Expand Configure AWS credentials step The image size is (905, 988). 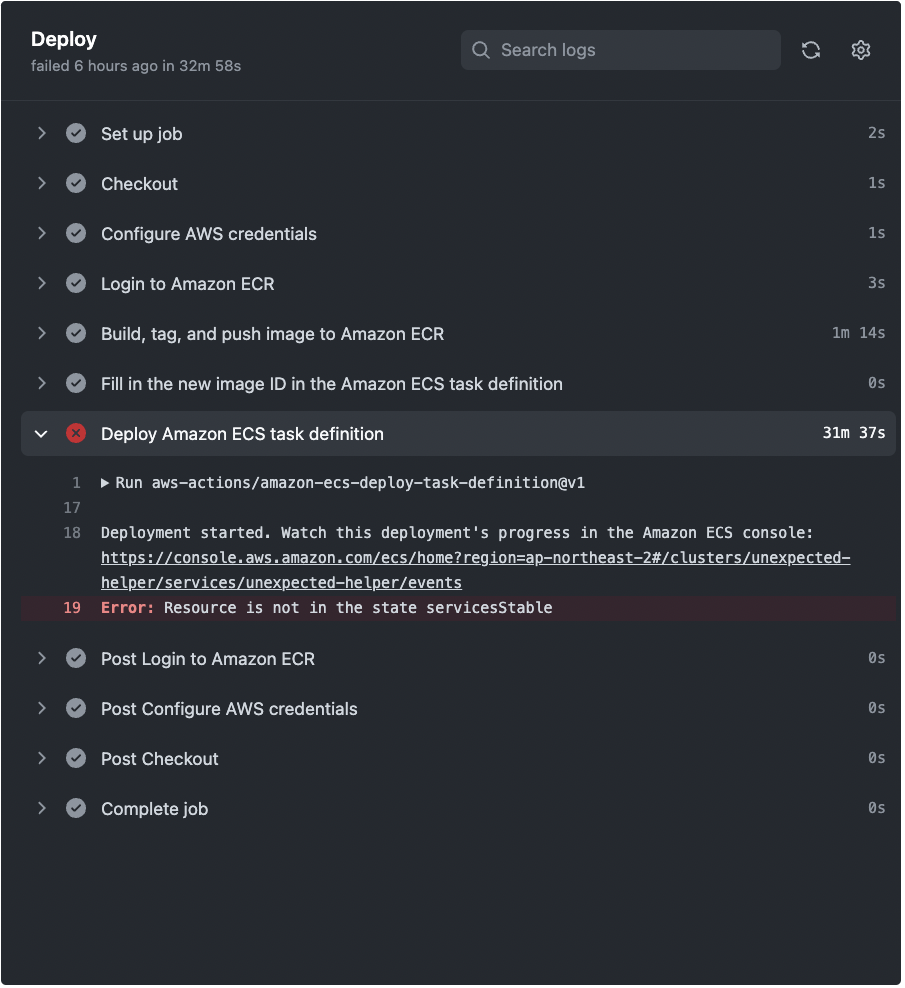click(x=42, y=234)
